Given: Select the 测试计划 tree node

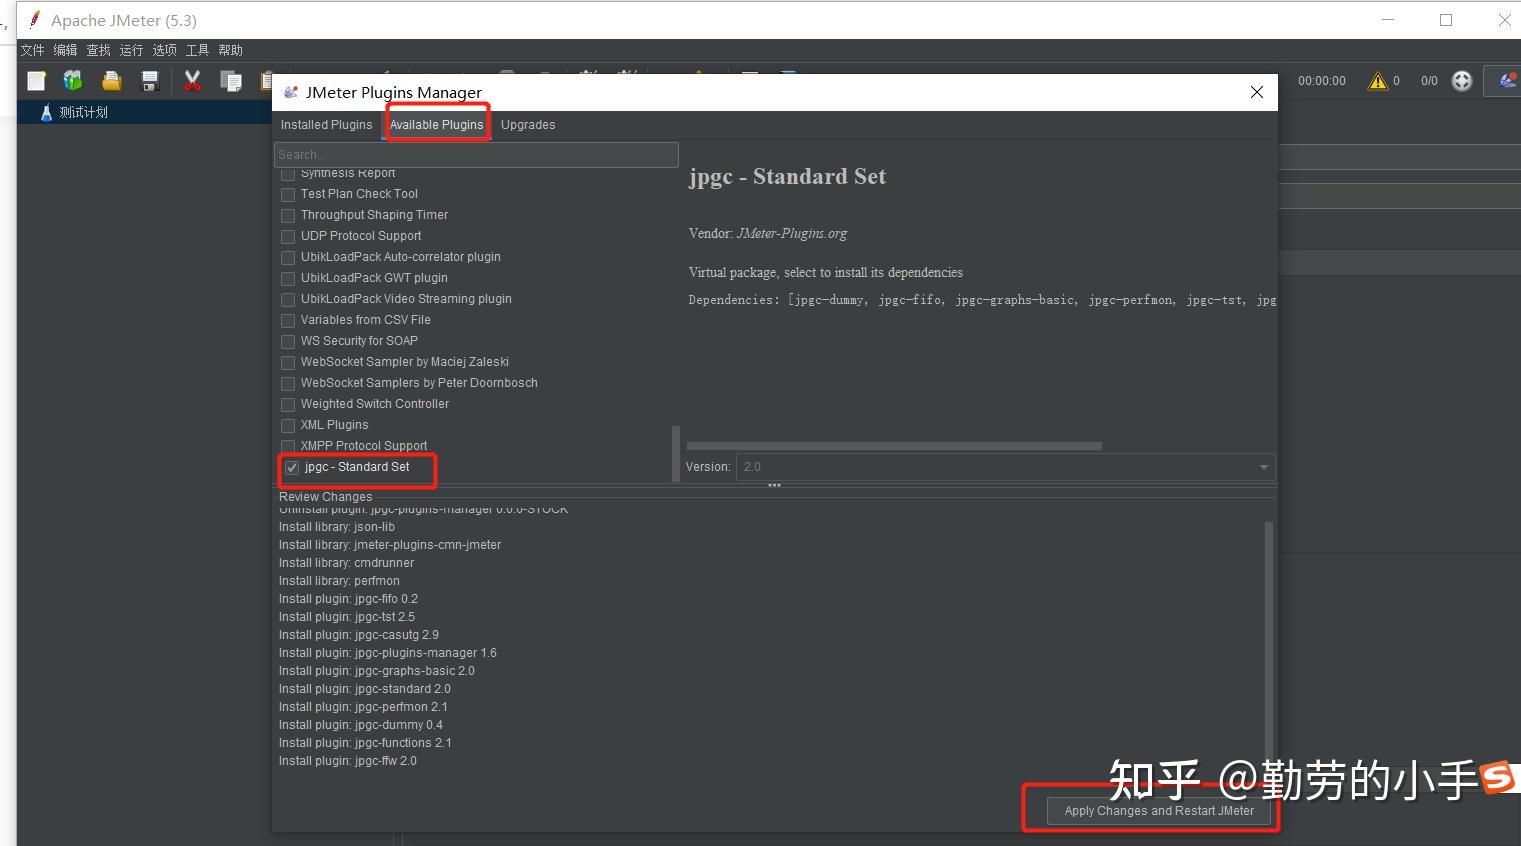Looking at the screenshot, I should [84, 112].
